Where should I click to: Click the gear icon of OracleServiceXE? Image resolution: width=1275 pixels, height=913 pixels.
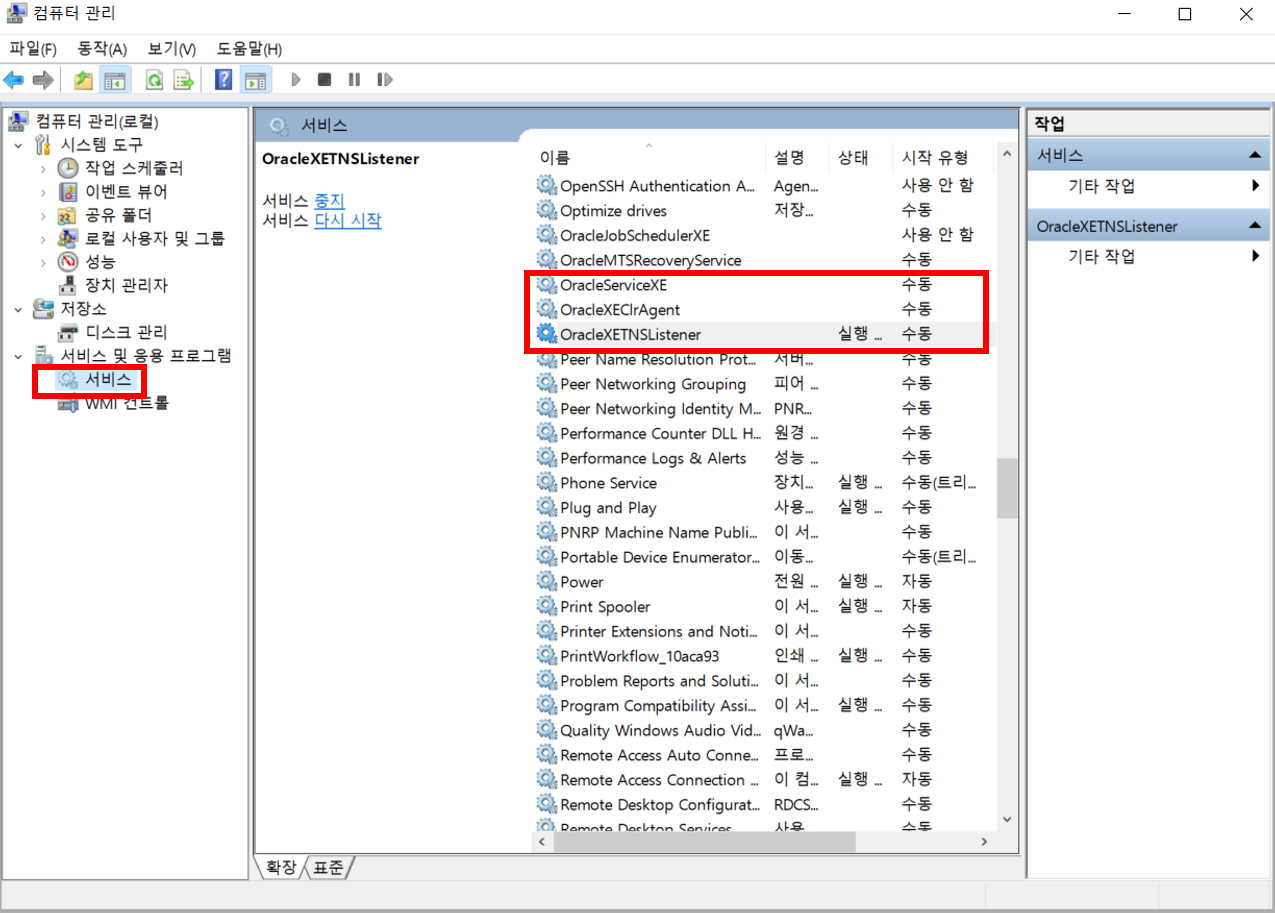(x=546, y=284)
